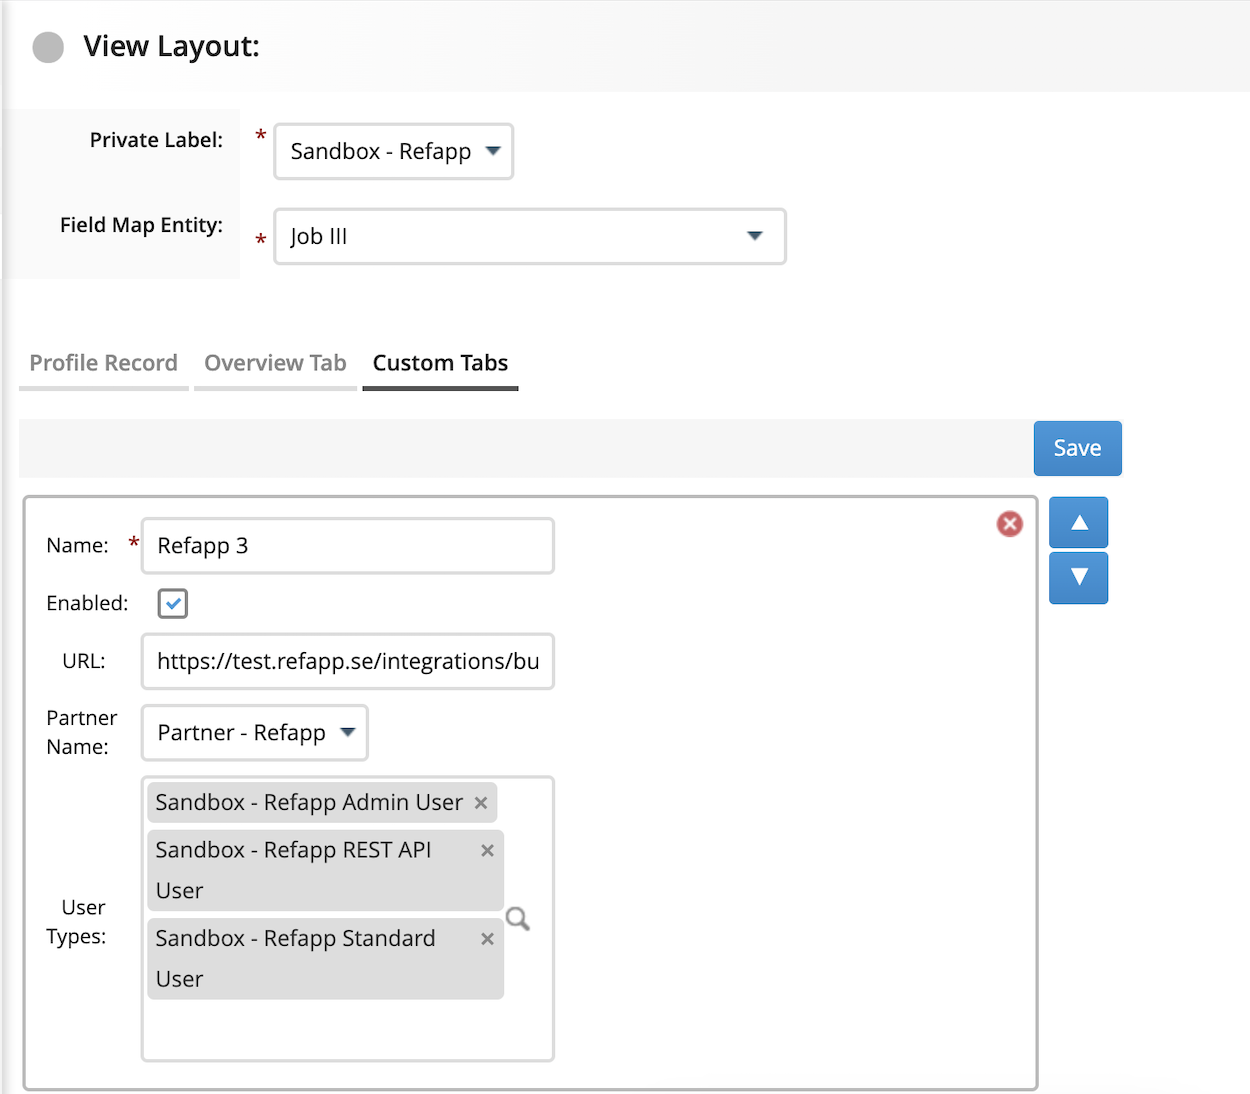Save the custom tab configuration
This screenshot has height=1094, width=1250.
[x=1077, y=448]
